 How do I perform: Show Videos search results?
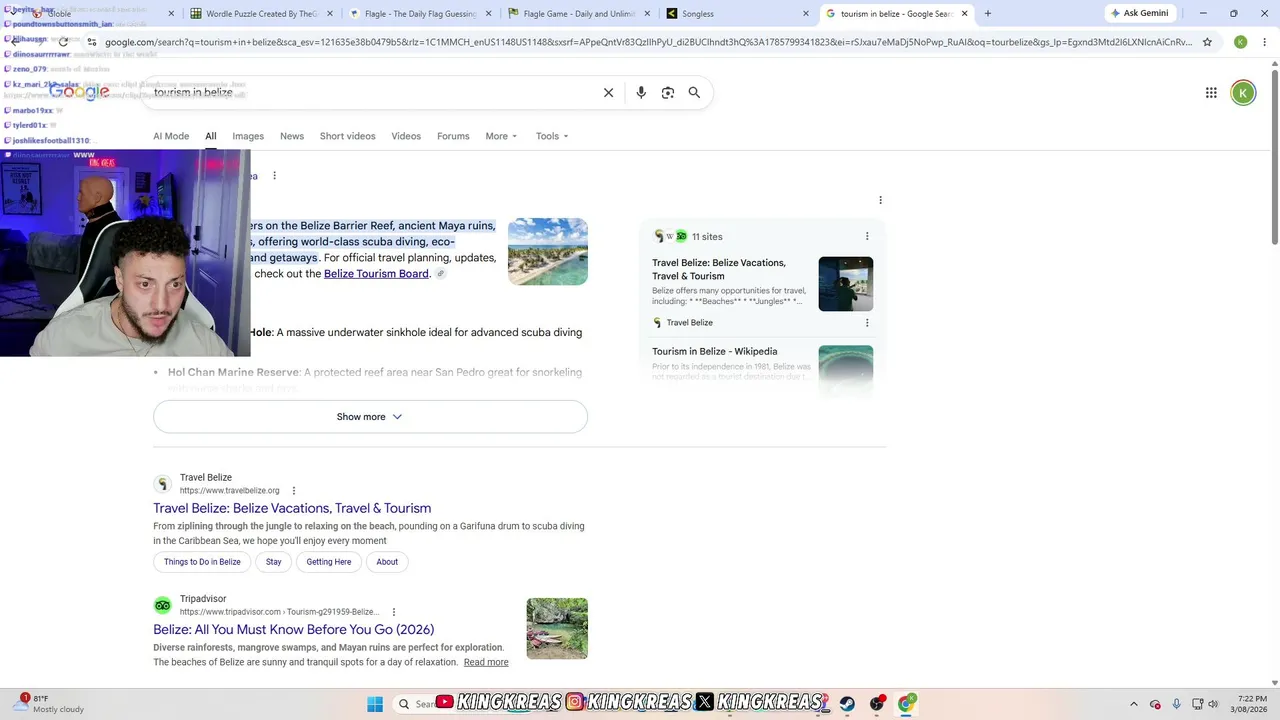click(x=406, y=136)
